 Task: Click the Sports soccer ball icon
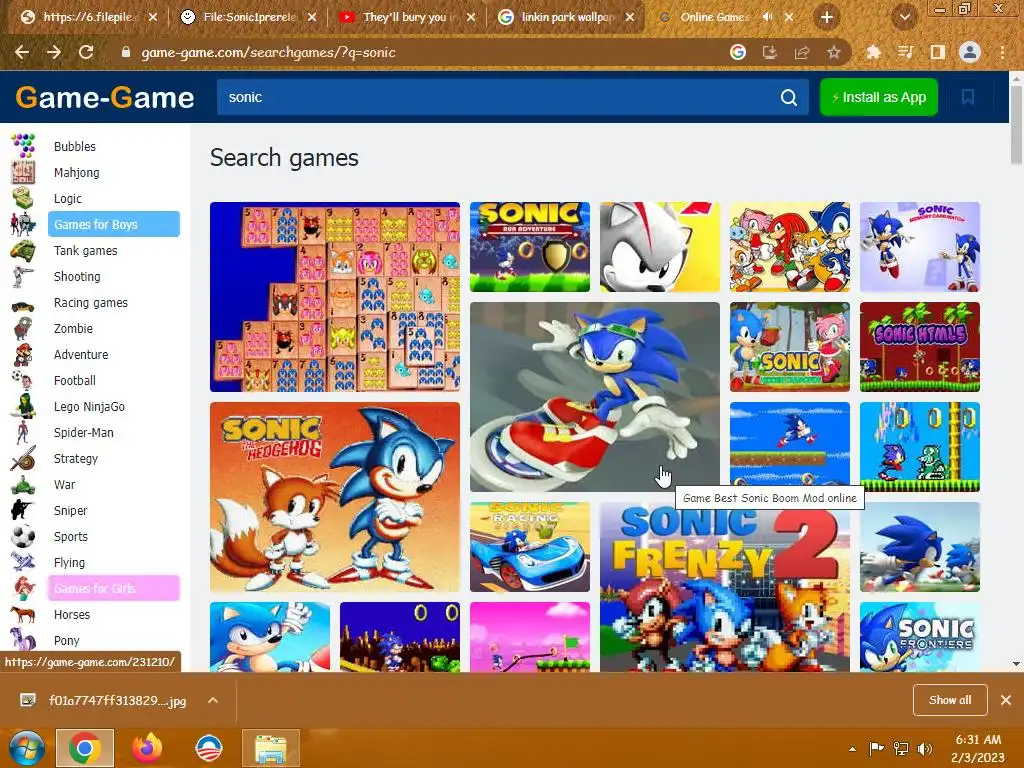coord(23,536)
